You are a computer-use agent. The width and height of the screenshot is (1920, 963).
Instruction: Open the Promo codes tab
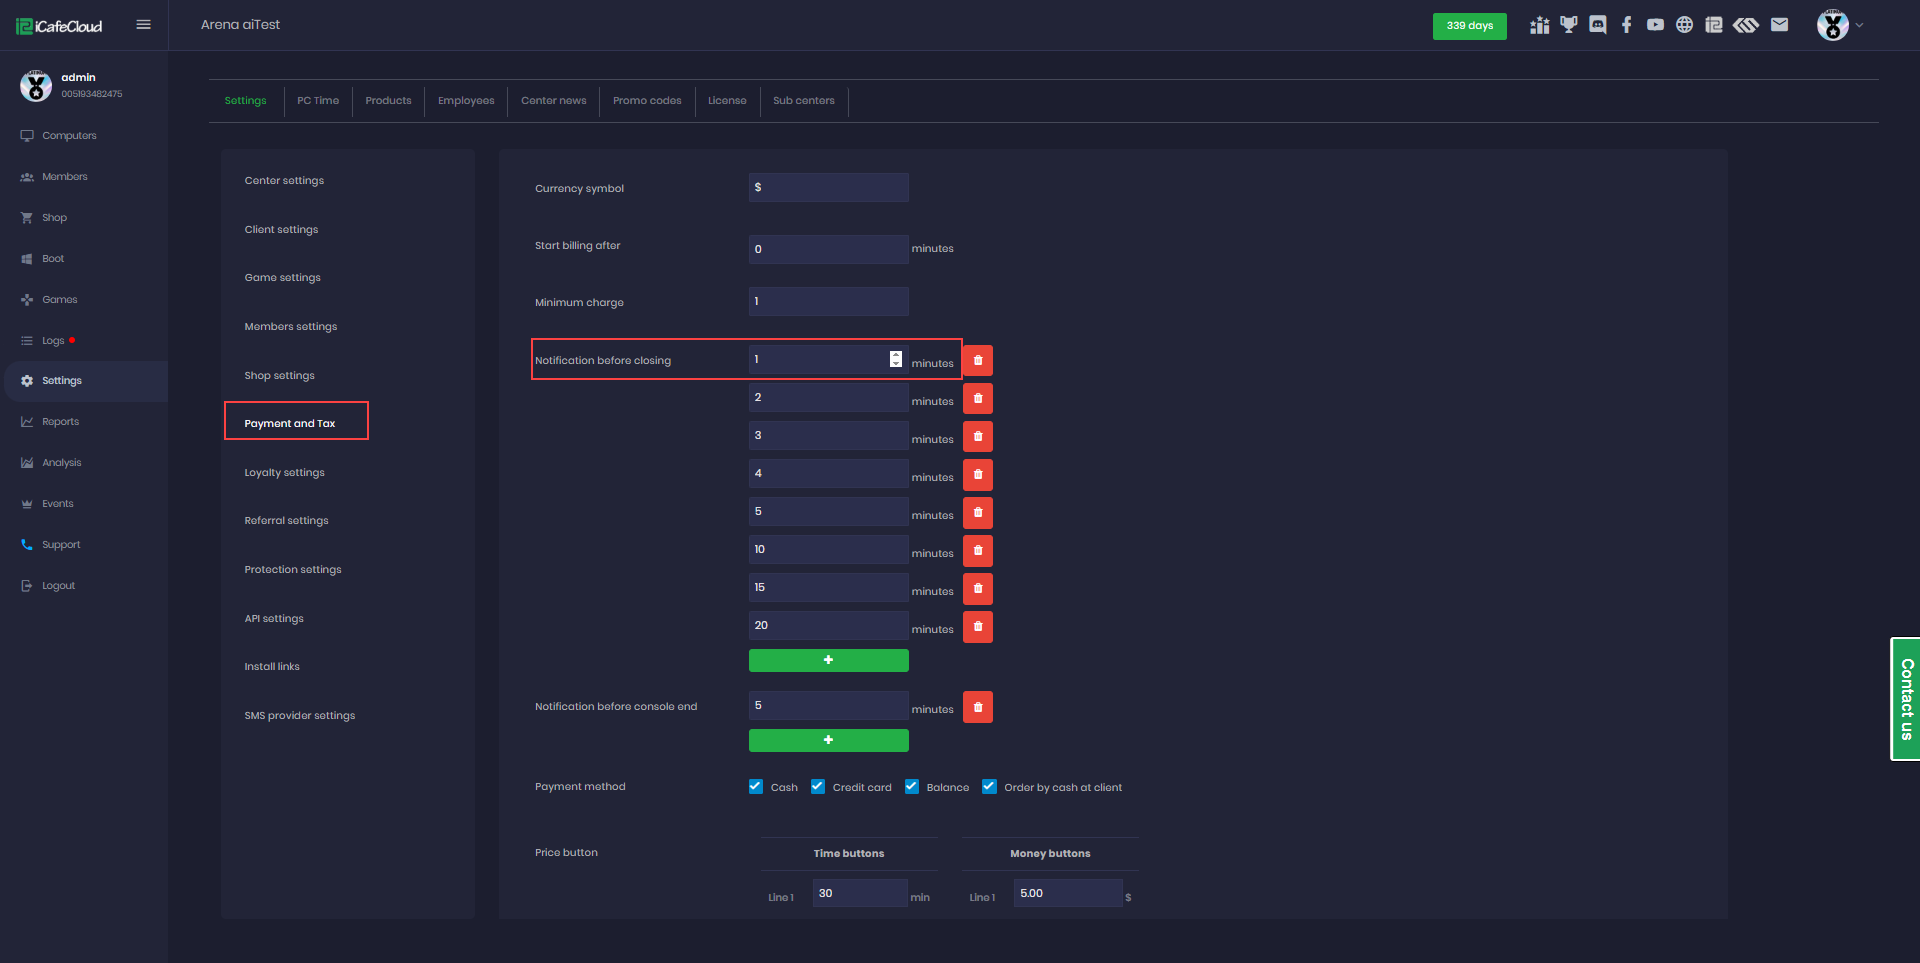(647, 101)
